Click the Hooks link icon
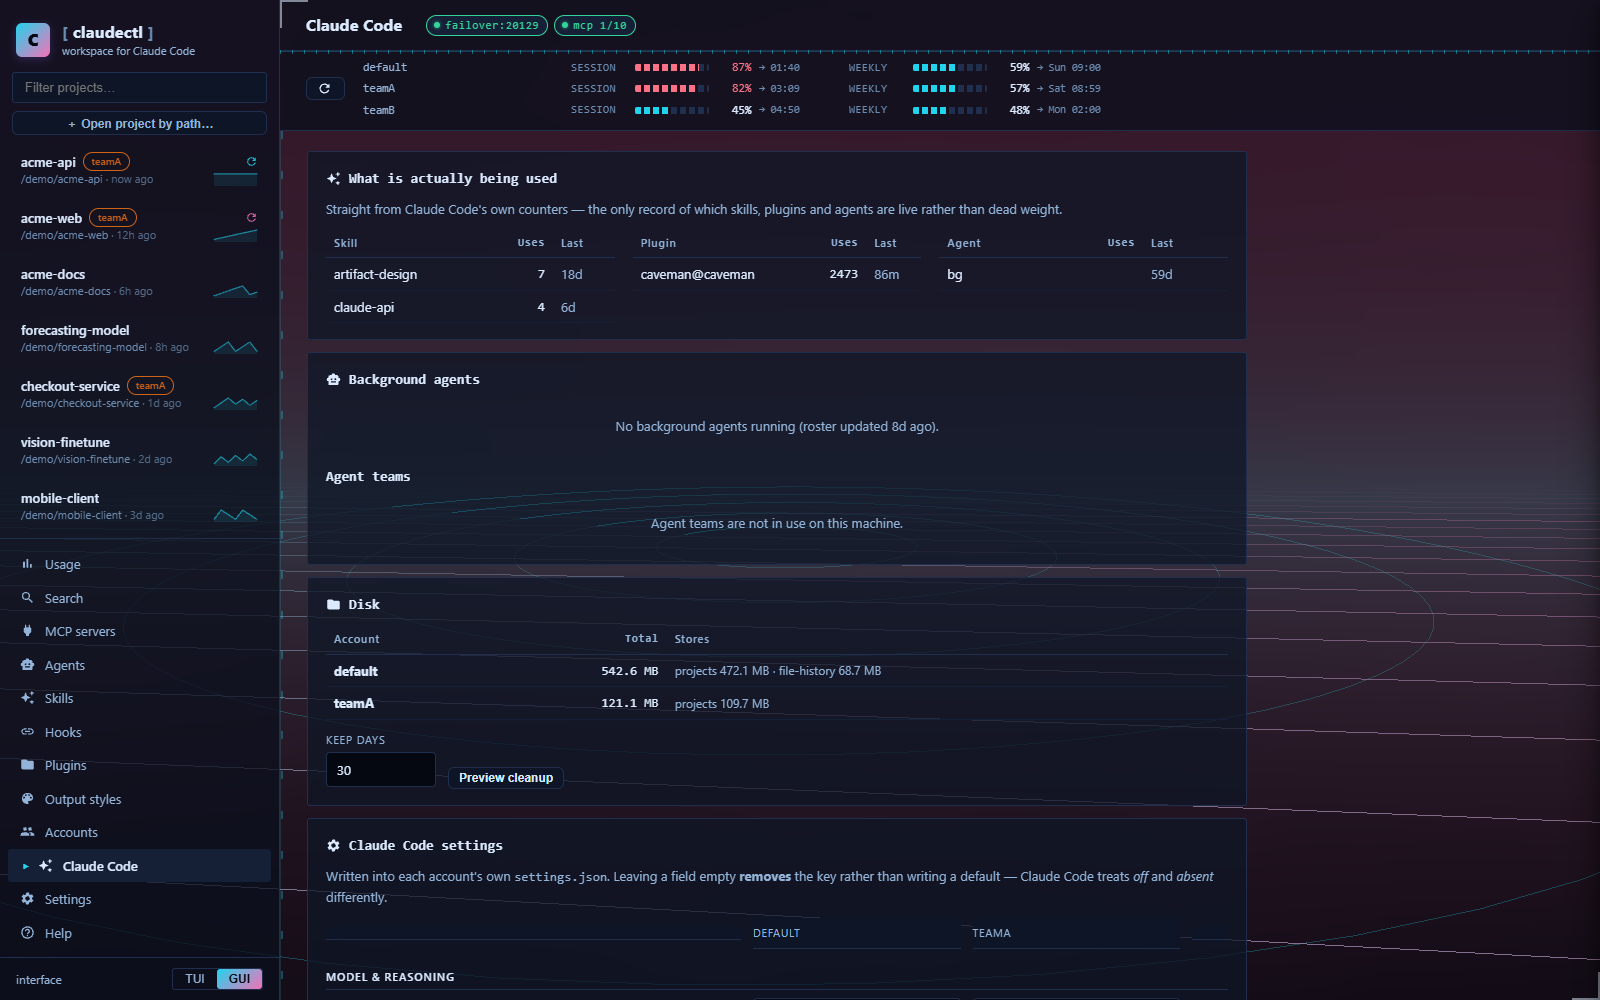Screen dimensions: 1600x1000 27,732
